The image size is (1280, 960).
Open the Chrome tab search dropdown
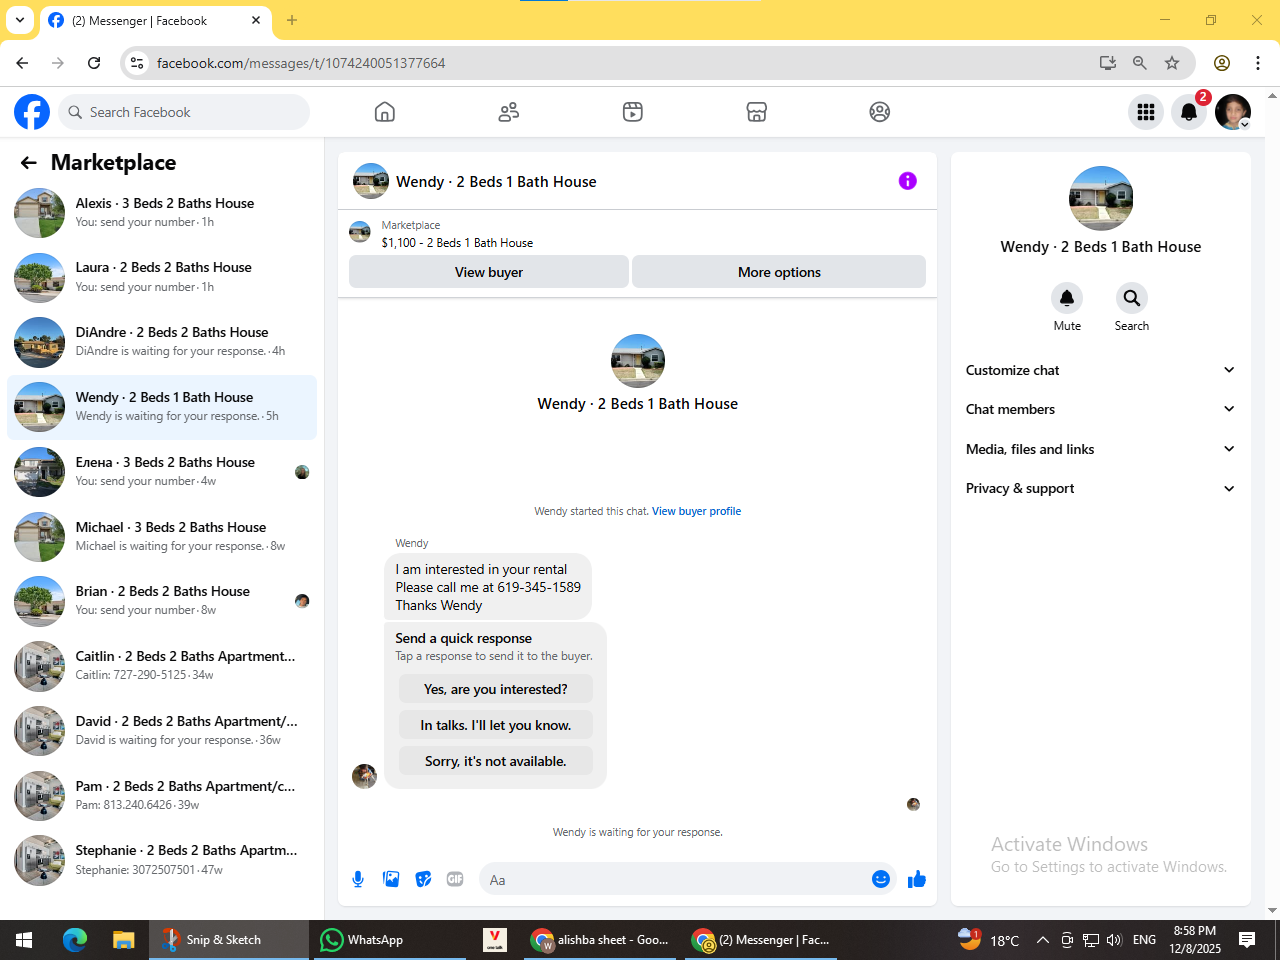click(20, 20)
